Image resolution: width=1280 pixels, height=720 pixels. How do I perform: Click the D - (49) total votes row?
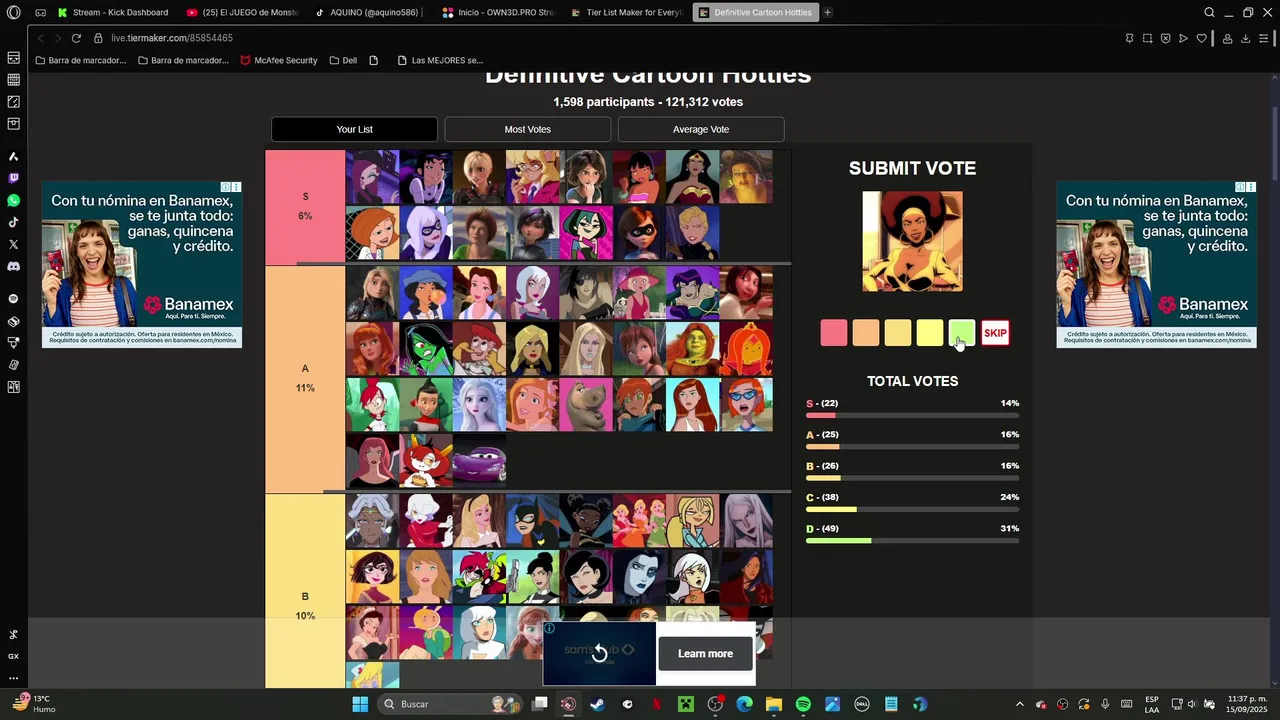912,533
